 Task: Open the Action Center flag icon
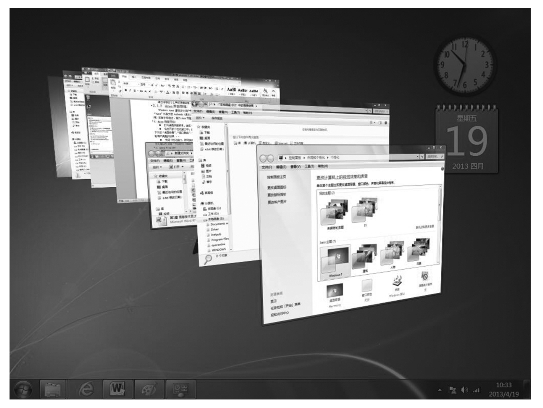click(452, 390)
